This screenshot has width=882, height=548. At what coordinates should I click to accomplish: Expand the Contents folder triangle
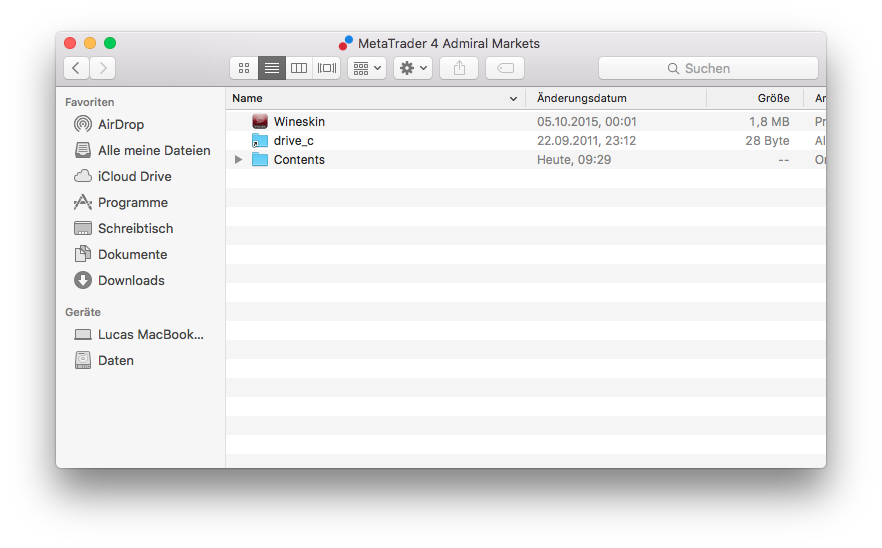pos(238,160)
